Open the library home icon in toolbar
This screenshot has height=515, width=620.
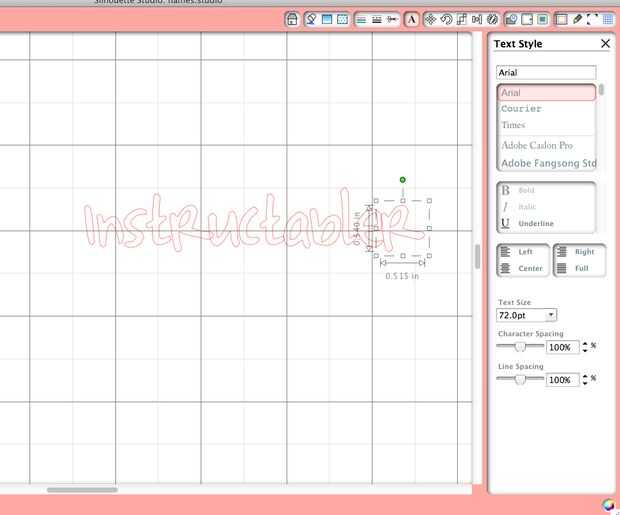(292, 19)
